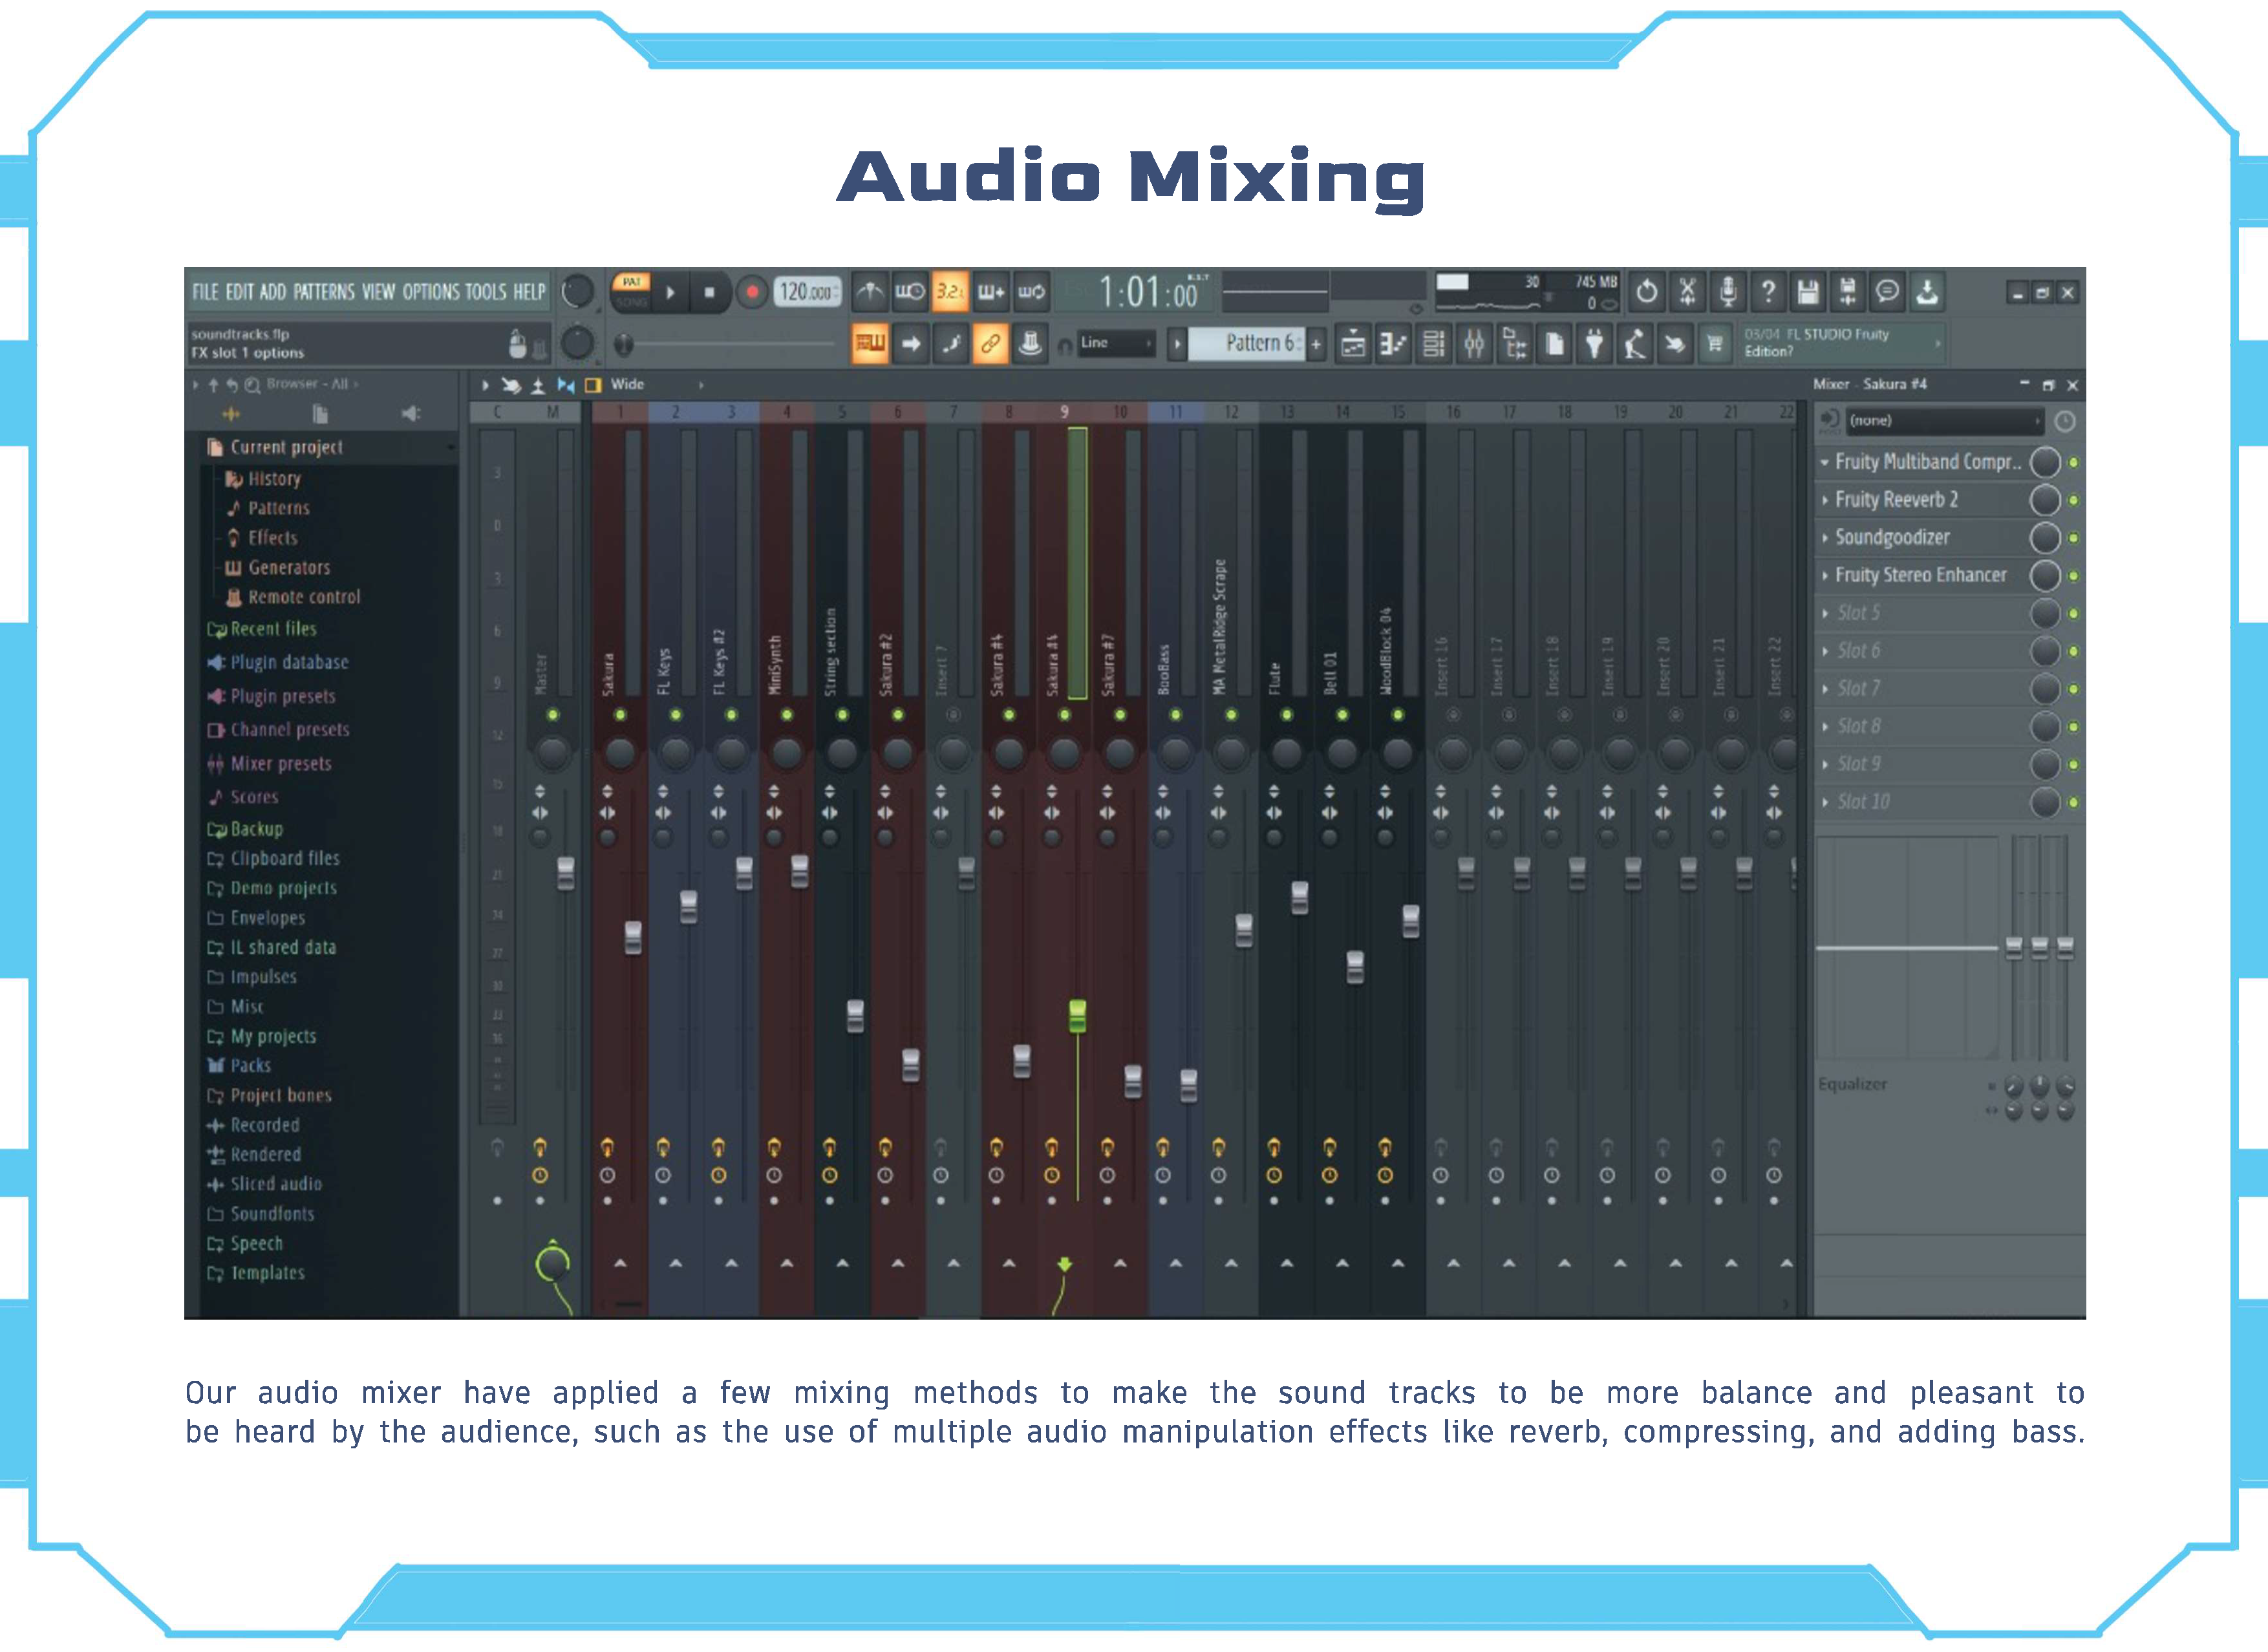Open the Soundgoodizer slot arrow menu
The height and width of the screenshot is (1652, 2268).
click(1825, 538)
